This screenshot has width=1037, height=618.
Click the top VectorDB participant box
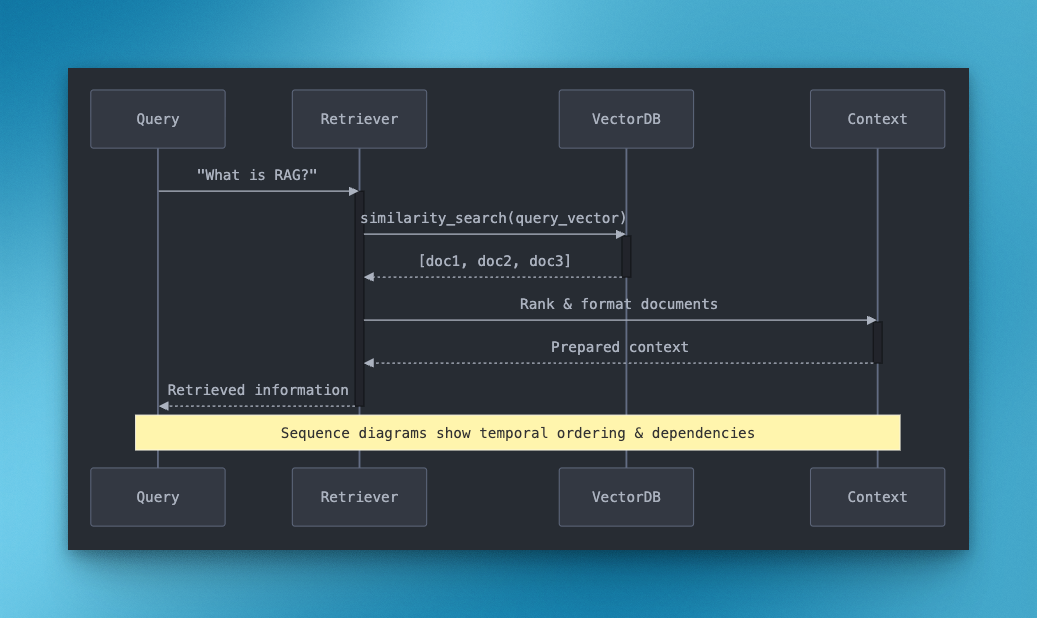point(626,119)
